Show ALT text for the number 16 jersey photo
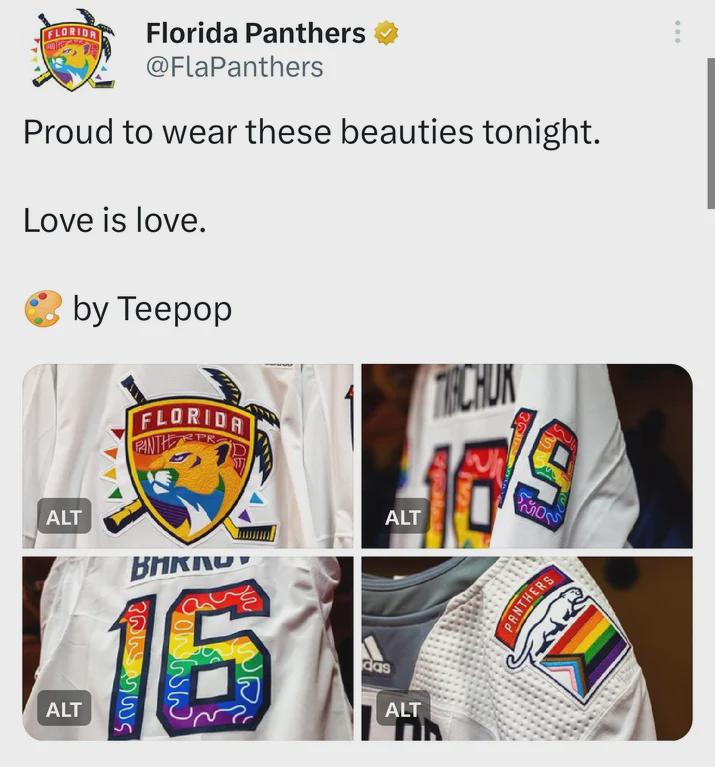The height and width of the screenshot is (767, 715). point(64,709)
